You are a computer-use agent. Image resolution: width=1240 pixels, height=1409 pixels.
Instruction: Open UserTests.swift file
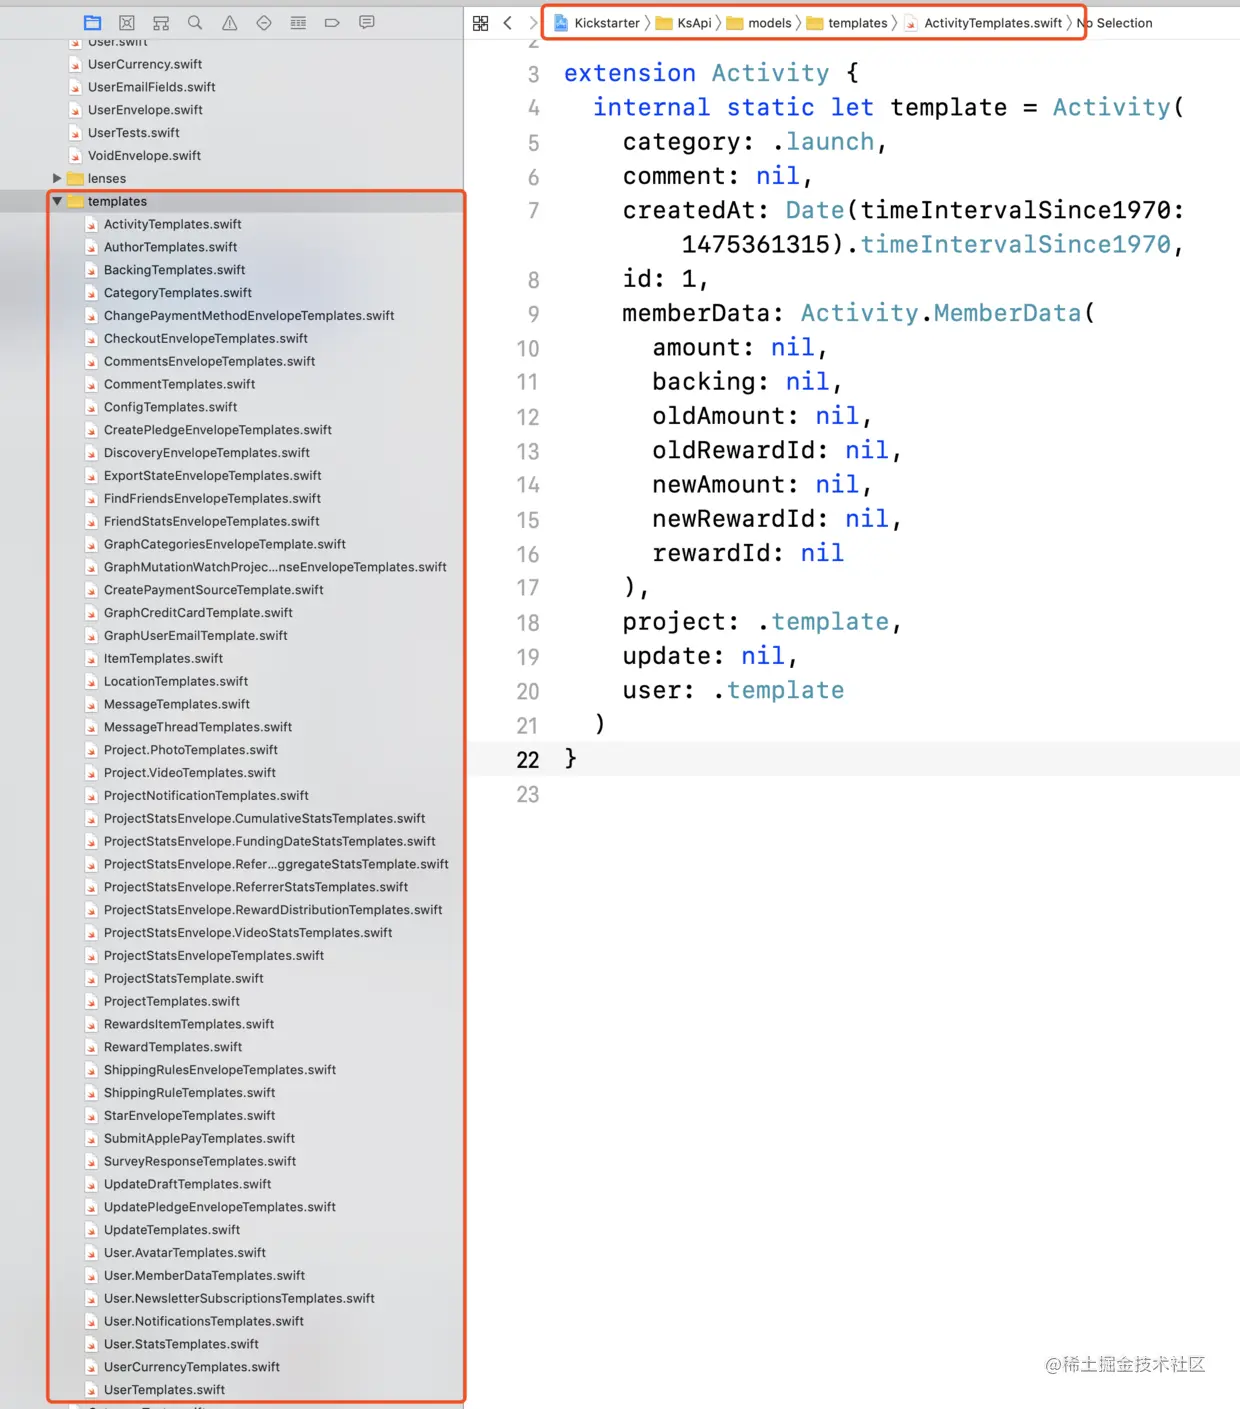click(133, 133)
